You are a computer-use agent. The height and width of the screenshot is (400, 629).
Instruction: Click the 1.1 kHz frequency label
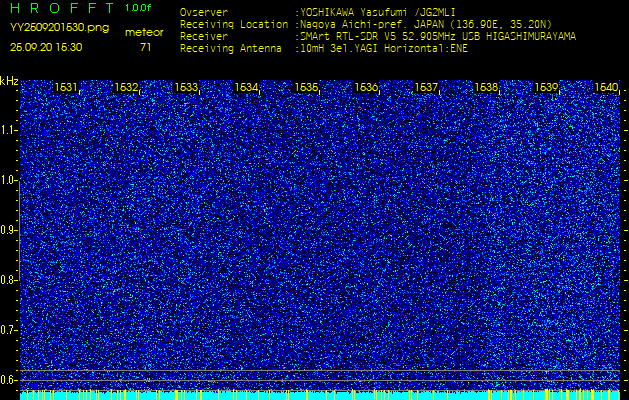9,130
